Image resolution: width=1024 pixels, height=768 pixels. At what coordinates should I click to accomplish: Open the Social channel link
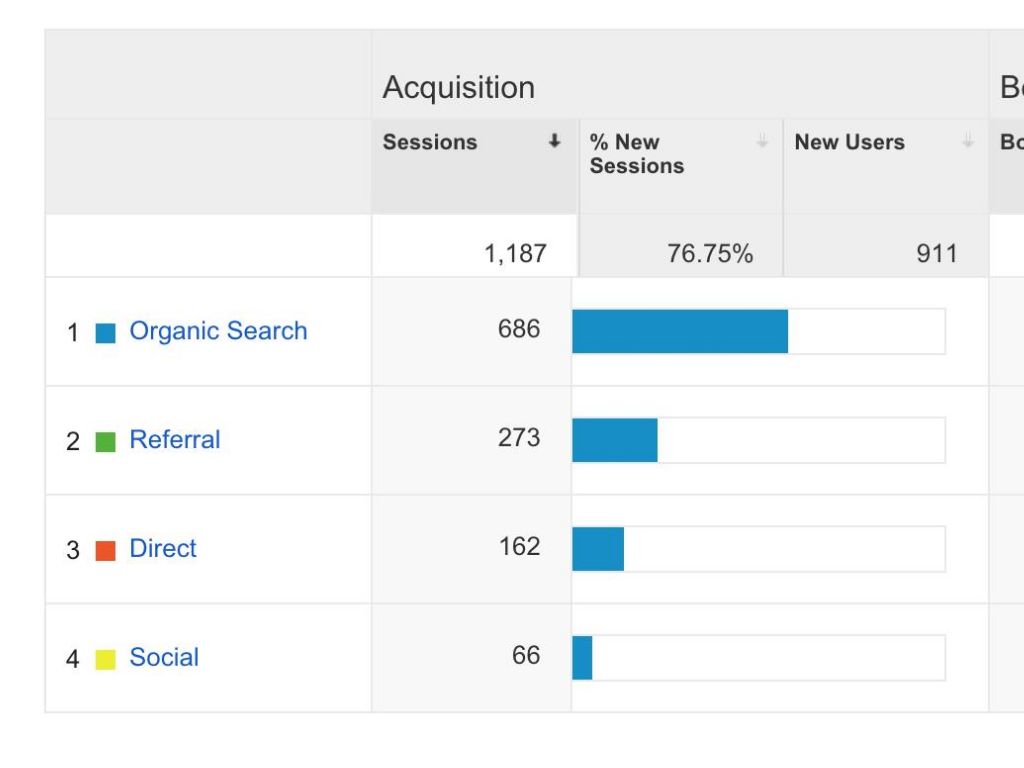pyautogui.click(x=164, y=658)
